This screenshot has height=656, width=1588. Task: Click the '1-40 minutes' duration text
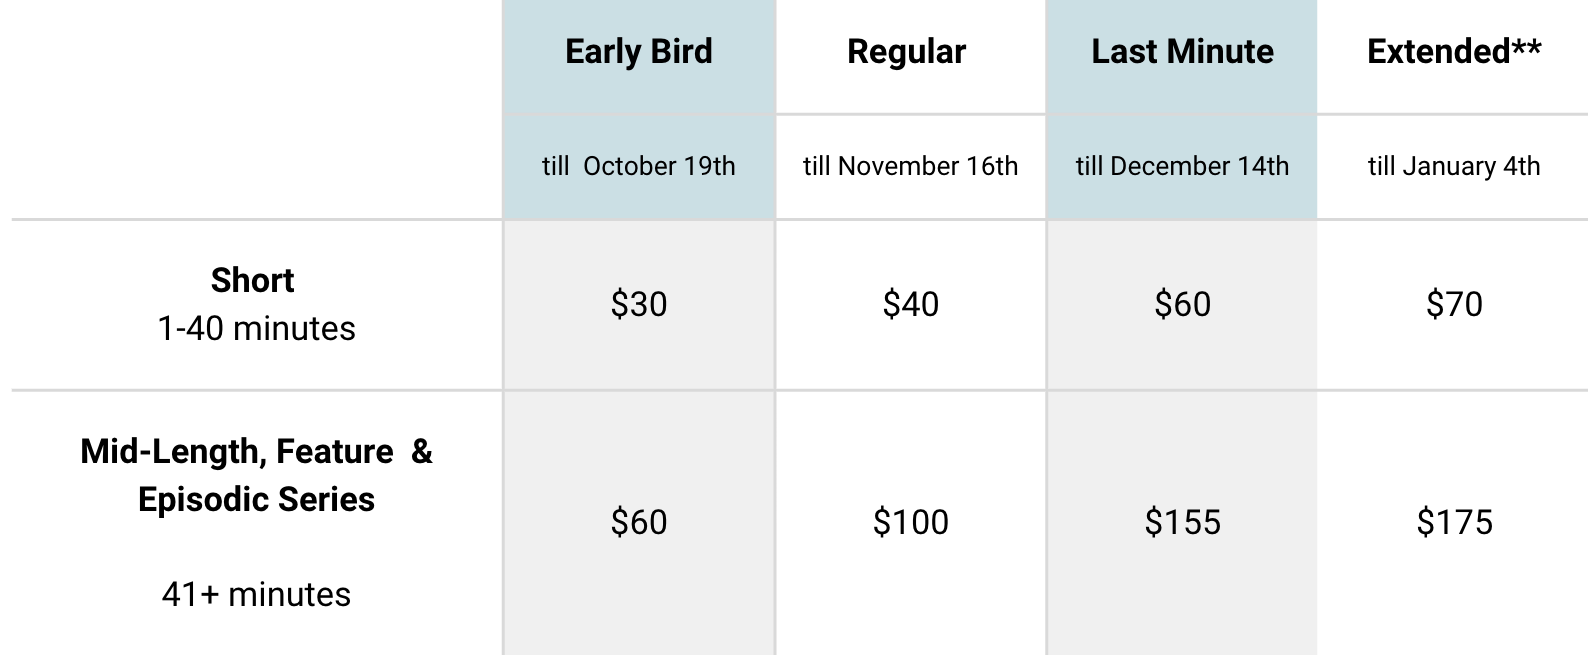[256, 329]
